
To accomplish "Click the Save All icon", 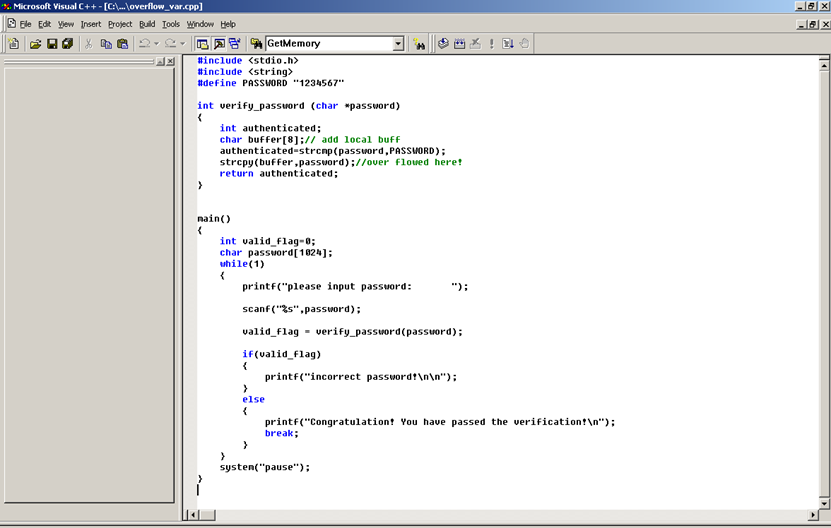I will tap(68, 44).
